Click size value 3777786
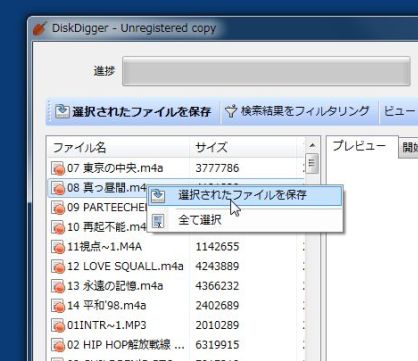 [217, 168]
